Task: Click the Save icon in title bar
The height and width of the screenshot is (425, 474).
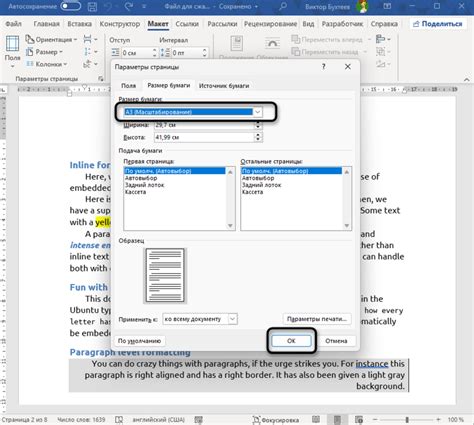Action: point(93,7)
